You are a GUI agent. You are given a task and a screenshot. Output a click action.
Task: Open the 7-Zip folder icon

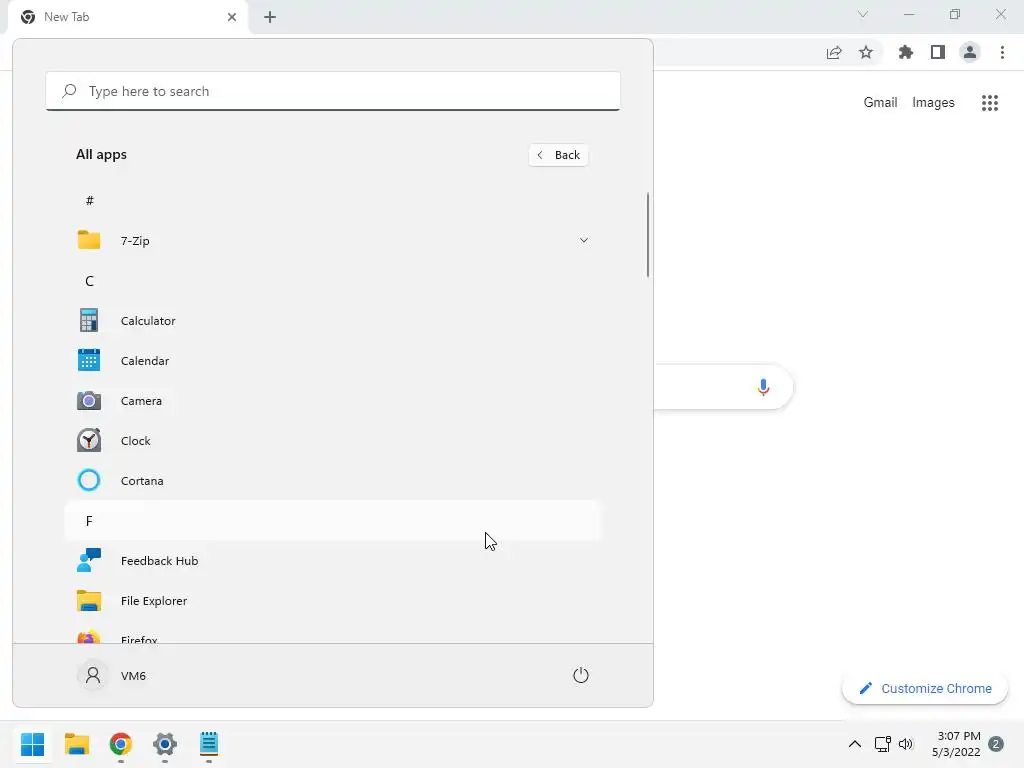(x=89, y=240)
